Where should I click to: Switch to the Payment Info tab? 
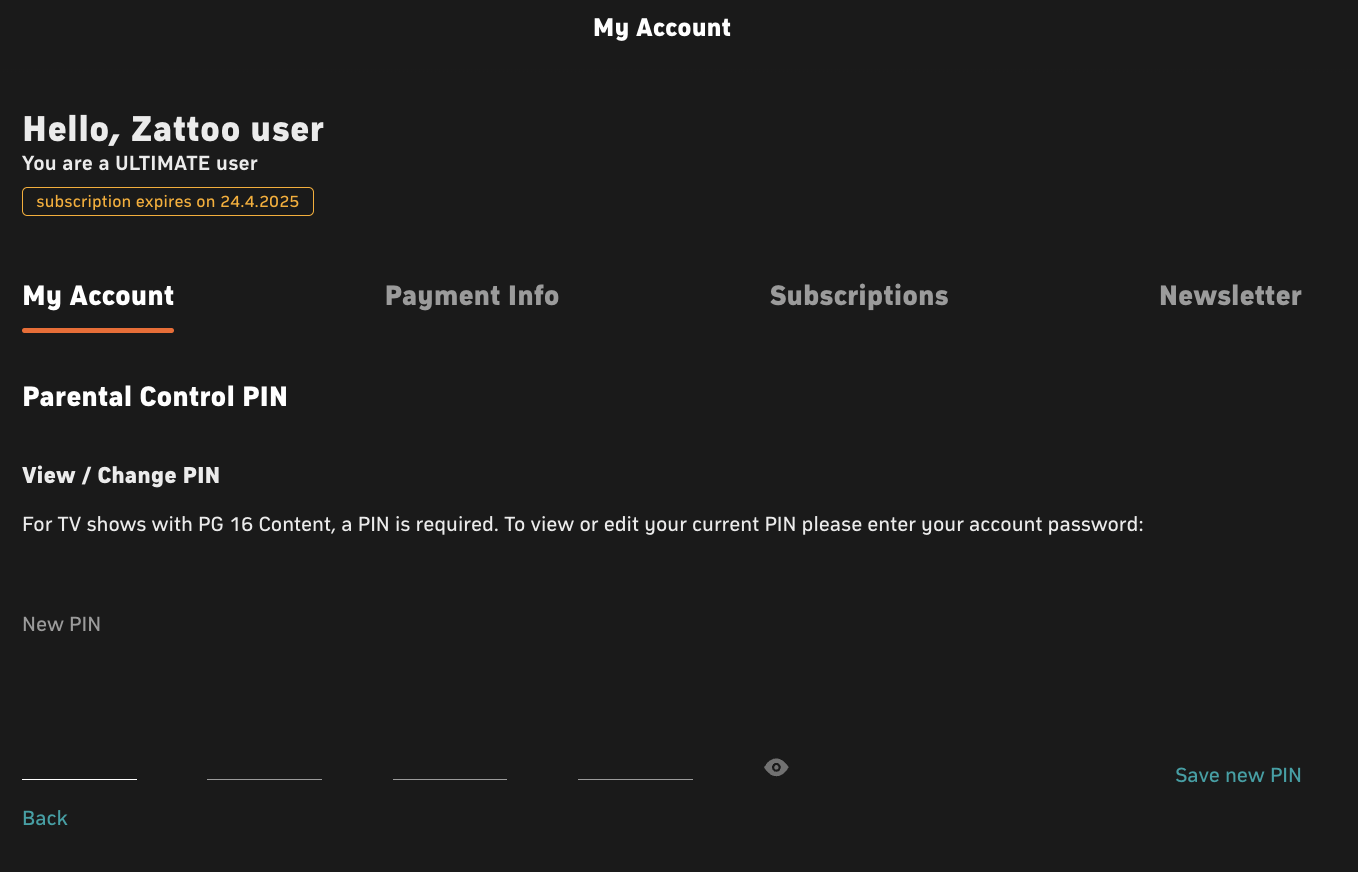click(x=472, y=296)
